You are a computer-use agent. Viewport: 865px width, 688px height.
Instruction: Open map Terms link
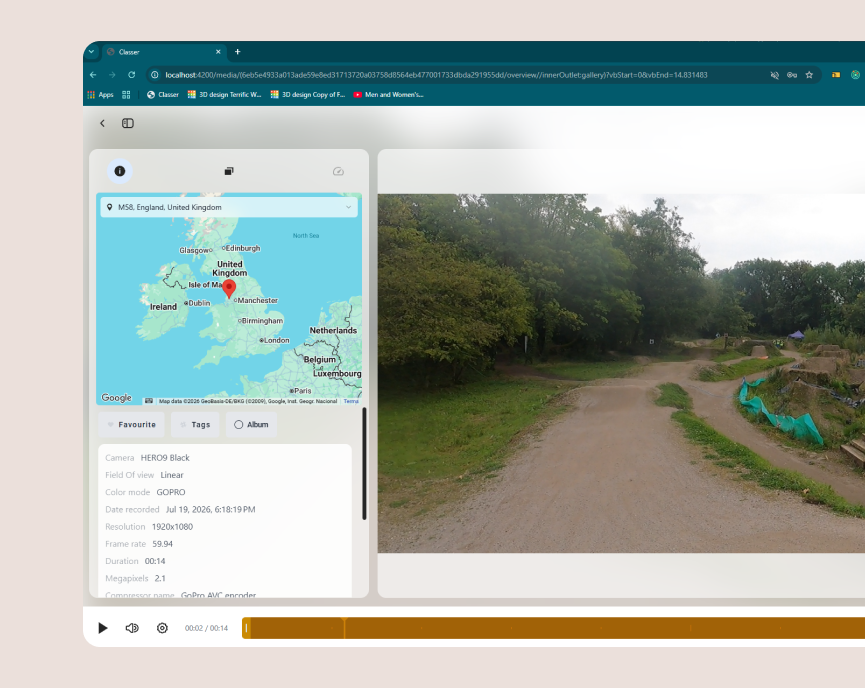[351, 401]
